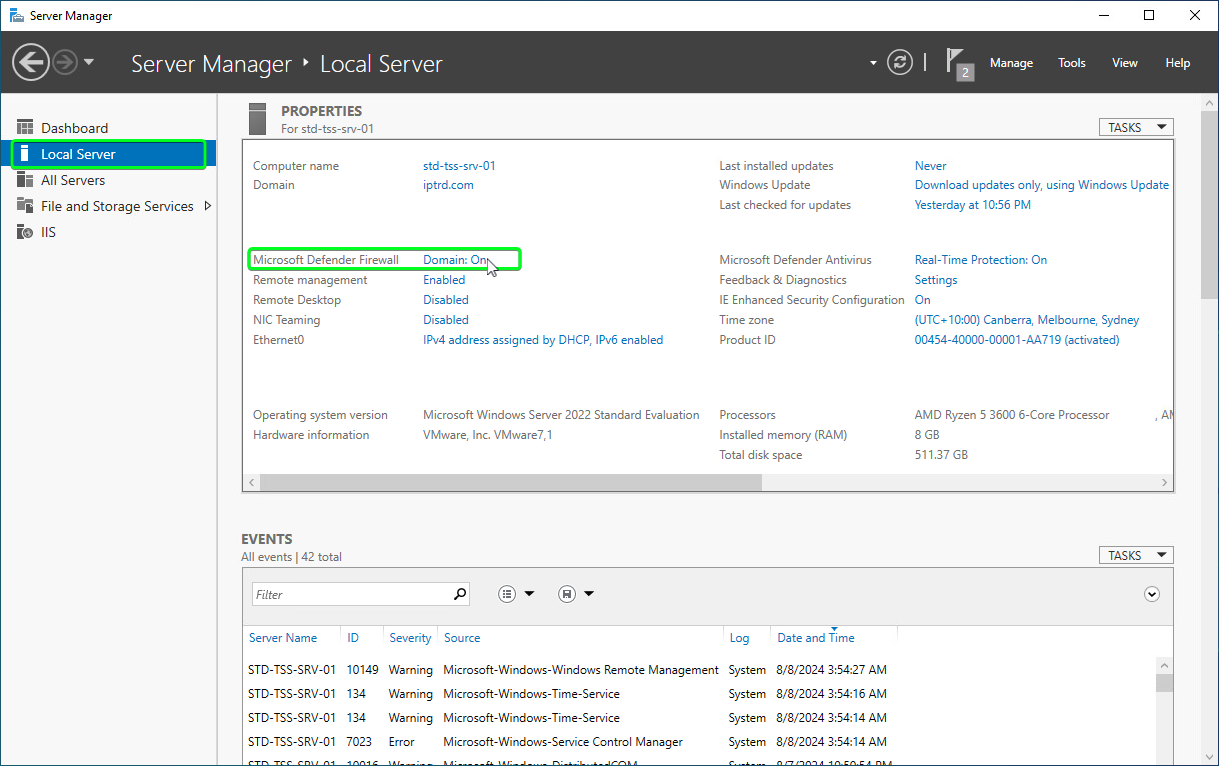Expand the Events filter chevron button

point(1152,594)
